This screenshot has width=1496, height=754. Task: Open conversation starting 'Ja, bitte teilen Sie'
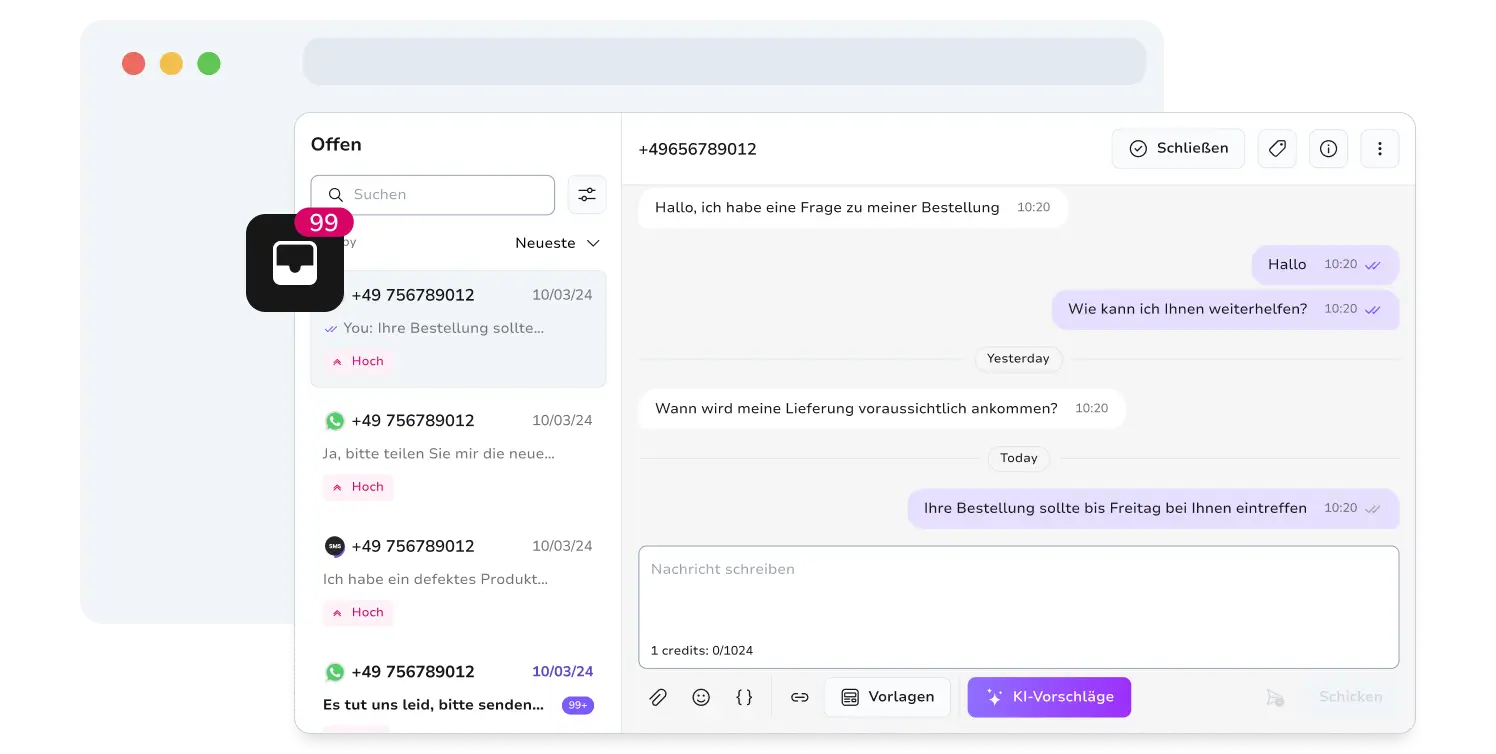pyautogui.click(x=458, y=452)
